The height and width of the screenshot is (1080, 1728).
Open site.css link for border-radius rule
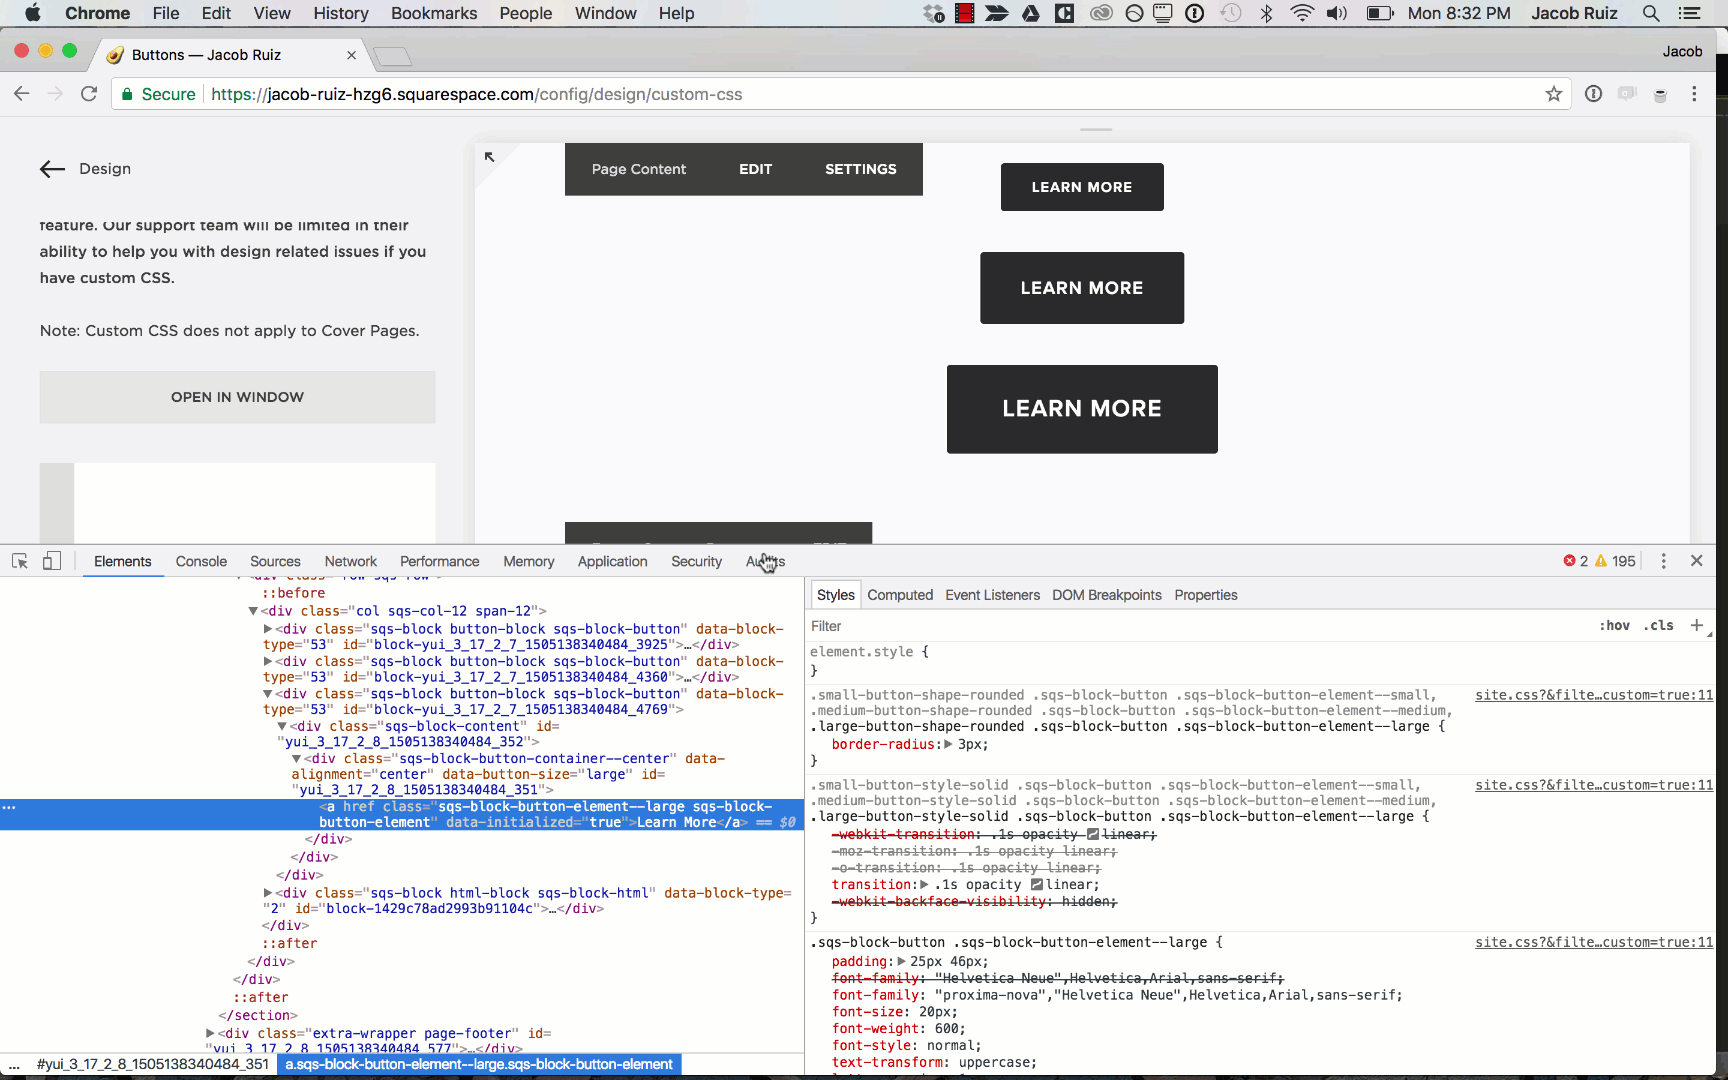[1594, 695]
